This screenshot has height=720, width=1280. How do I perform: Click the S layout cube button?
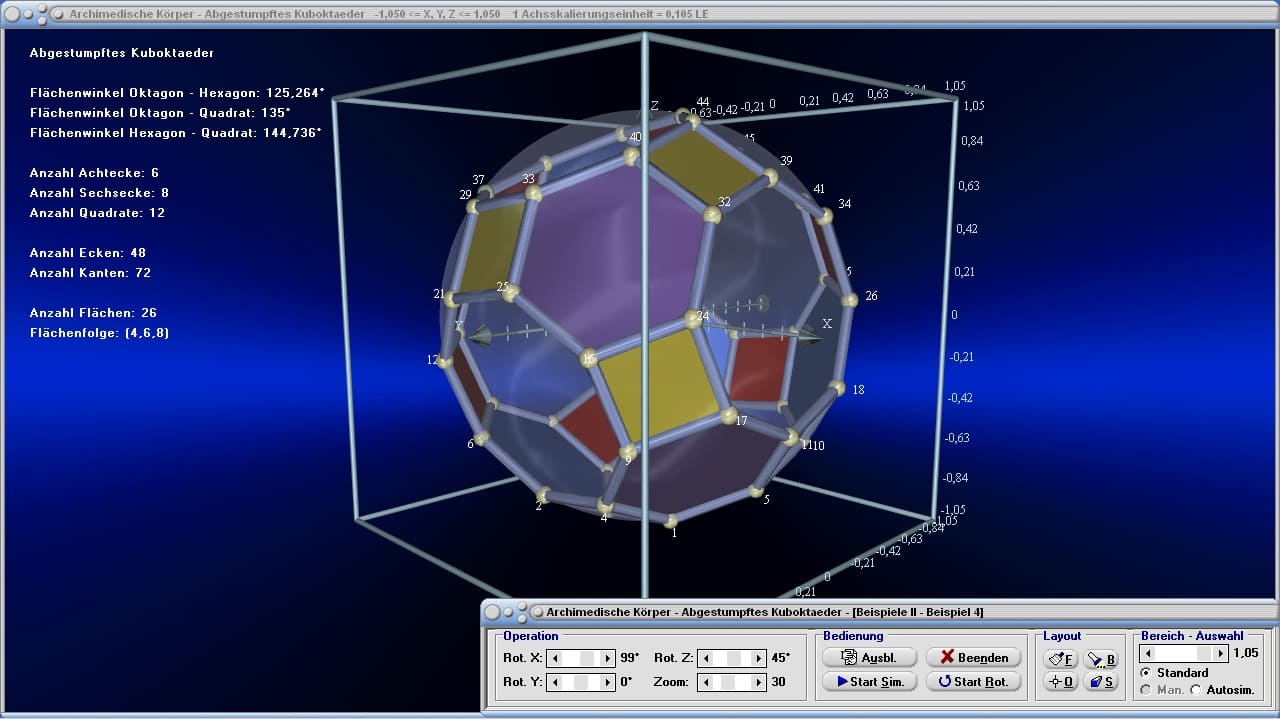1101,681
